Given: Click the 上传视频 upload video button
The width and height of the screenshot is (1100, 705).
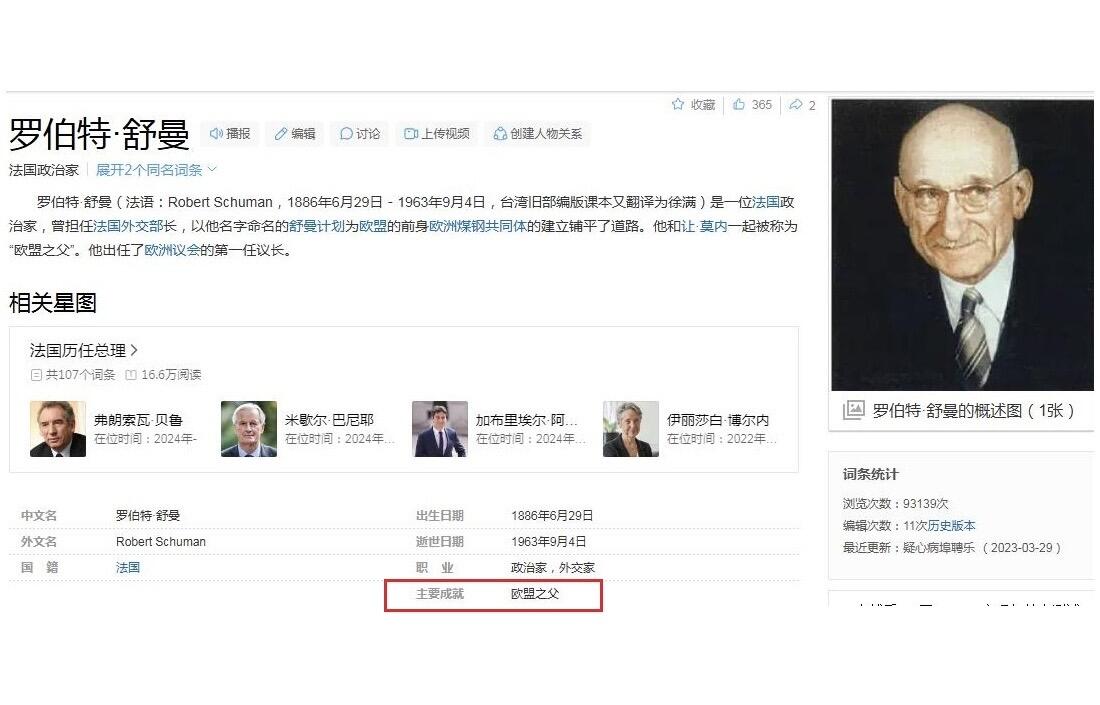Looking at the screenshot, I should point(436,134).
